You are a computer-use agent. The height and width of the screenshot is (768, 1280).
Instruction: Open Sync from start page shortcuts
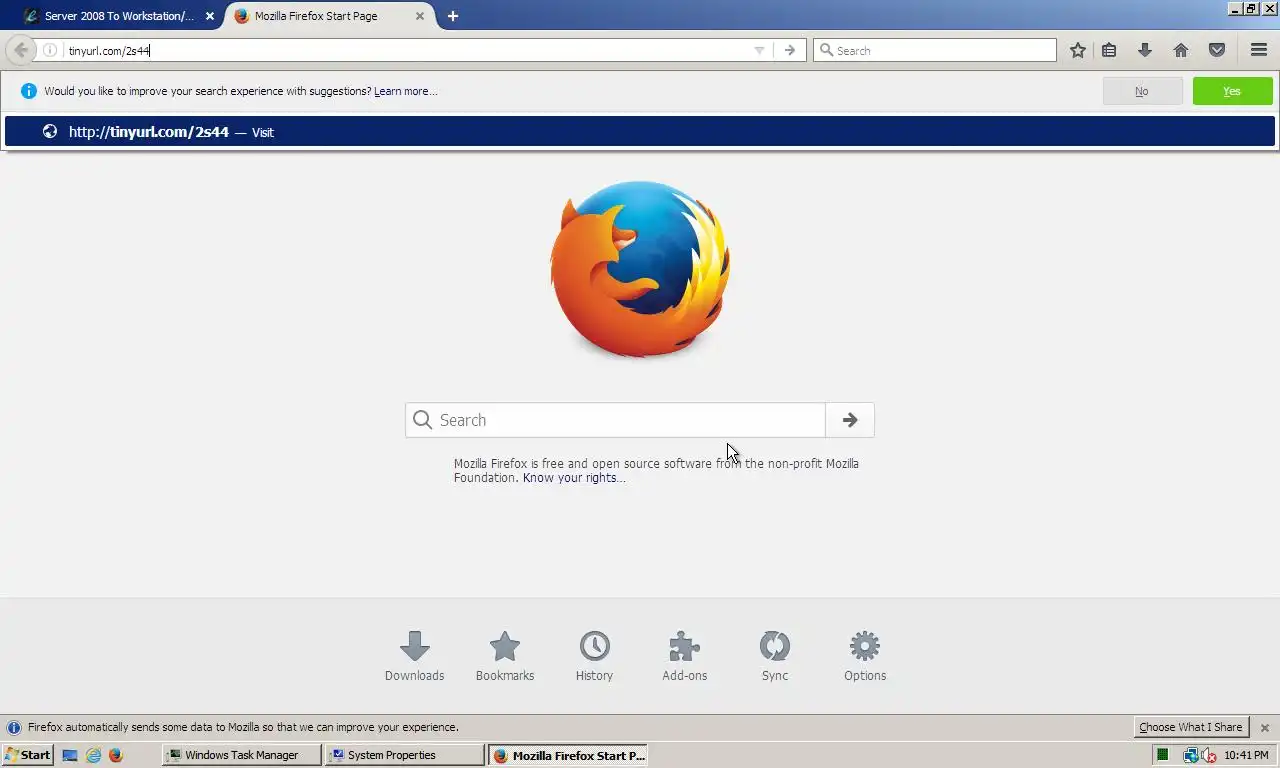tap(775, 656)
